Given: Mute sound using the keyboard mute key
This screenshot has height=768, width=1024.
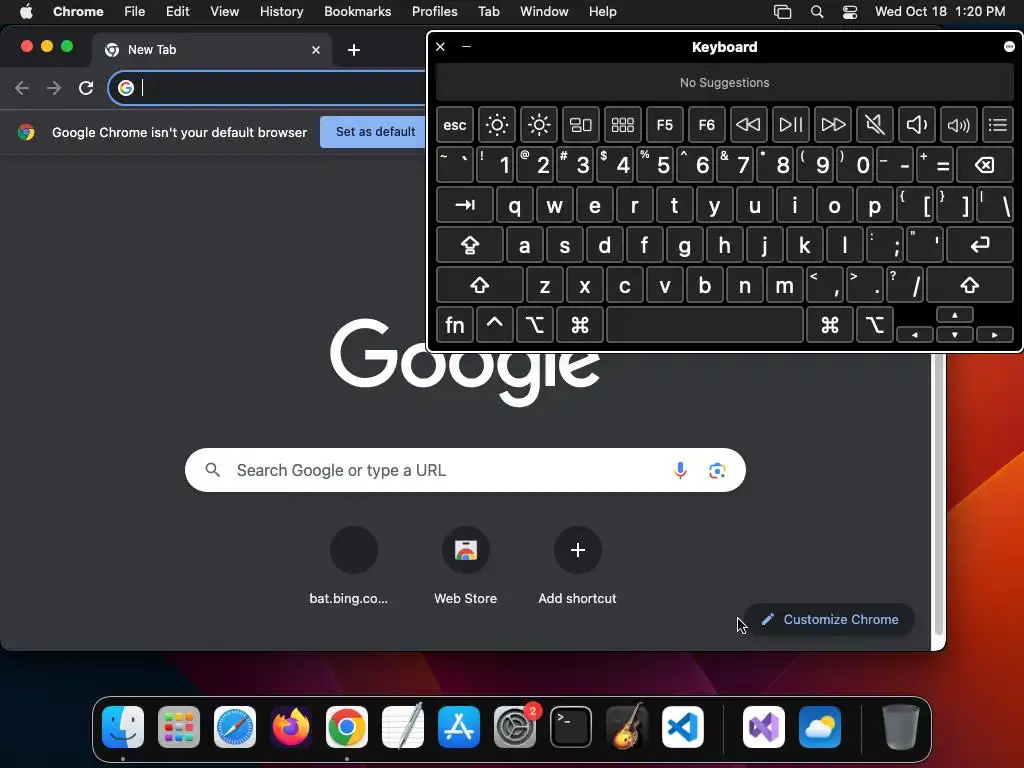Looking at the screenshot, I should (x=874, y=125).
